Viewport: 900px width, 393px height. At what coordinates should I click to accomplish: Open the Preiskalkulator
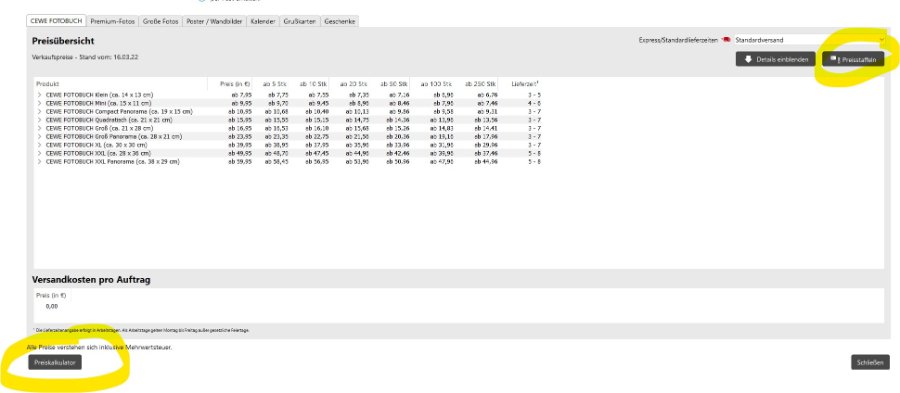55,362
